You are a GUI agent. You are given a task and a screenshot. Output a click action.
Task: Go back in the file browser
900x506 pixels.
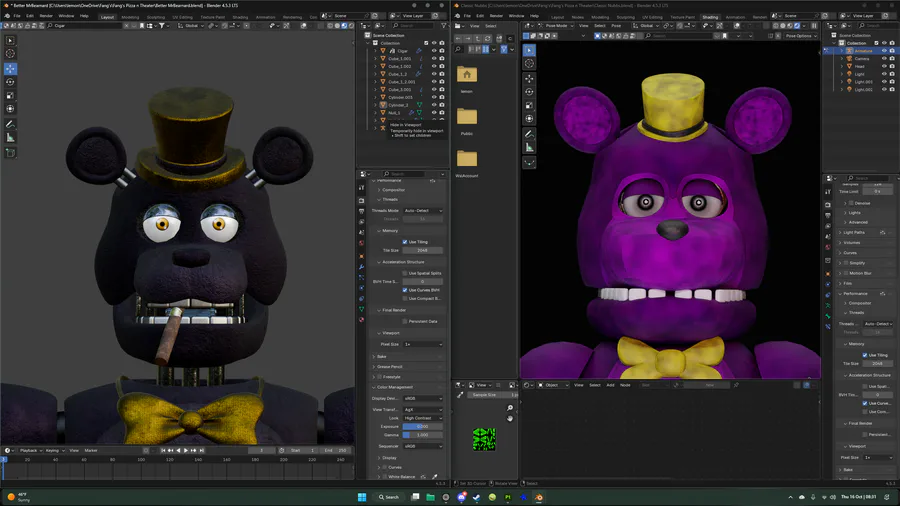458,38
